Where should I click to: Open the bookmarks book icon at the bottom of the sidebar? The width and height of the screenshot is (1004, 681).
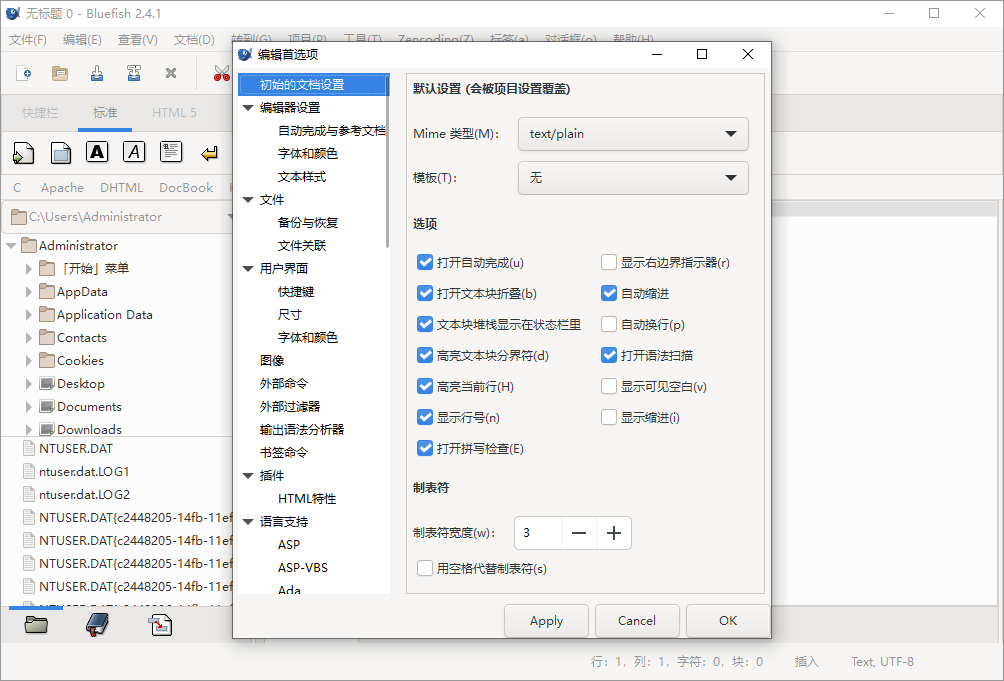coord(97,625)
